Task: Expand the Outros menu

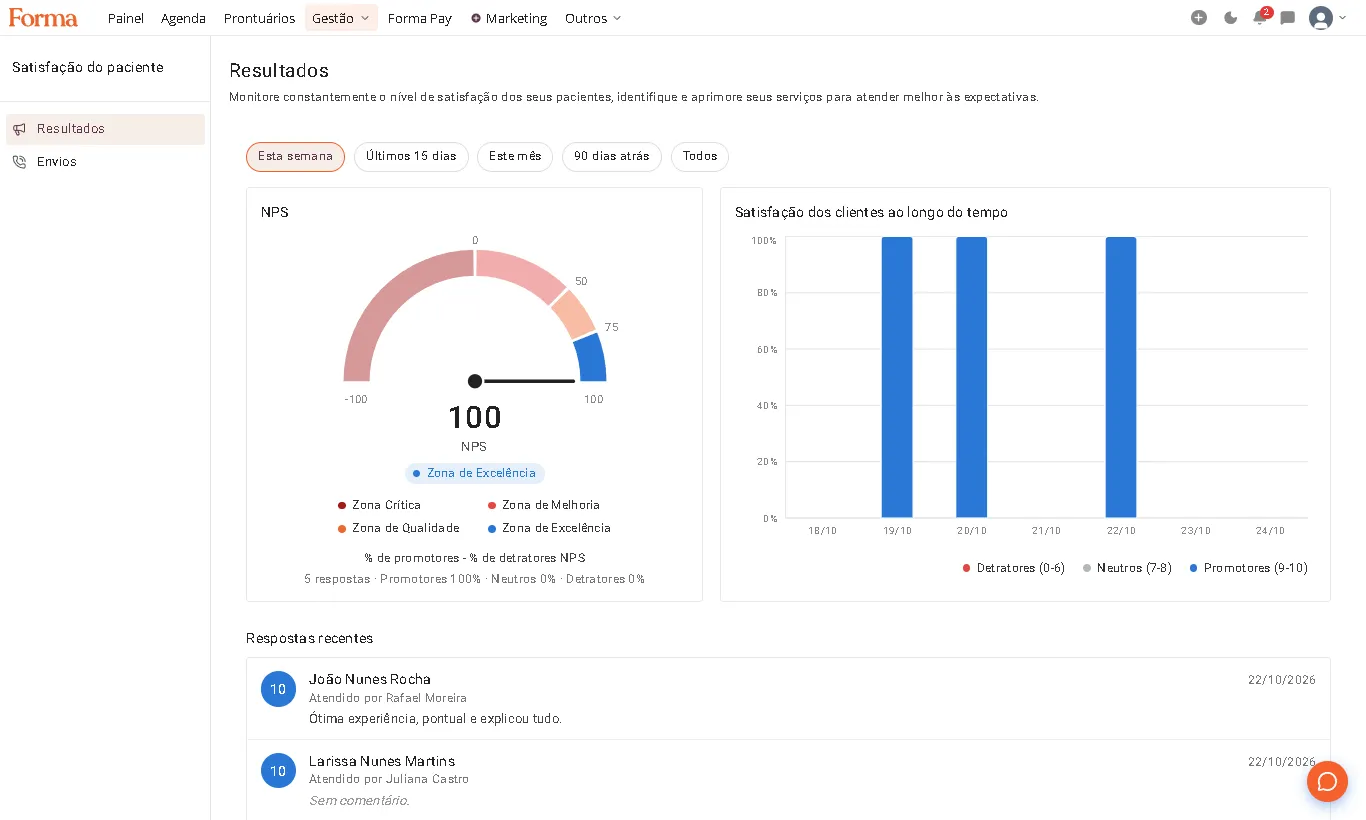Action: tap(593, 18)
